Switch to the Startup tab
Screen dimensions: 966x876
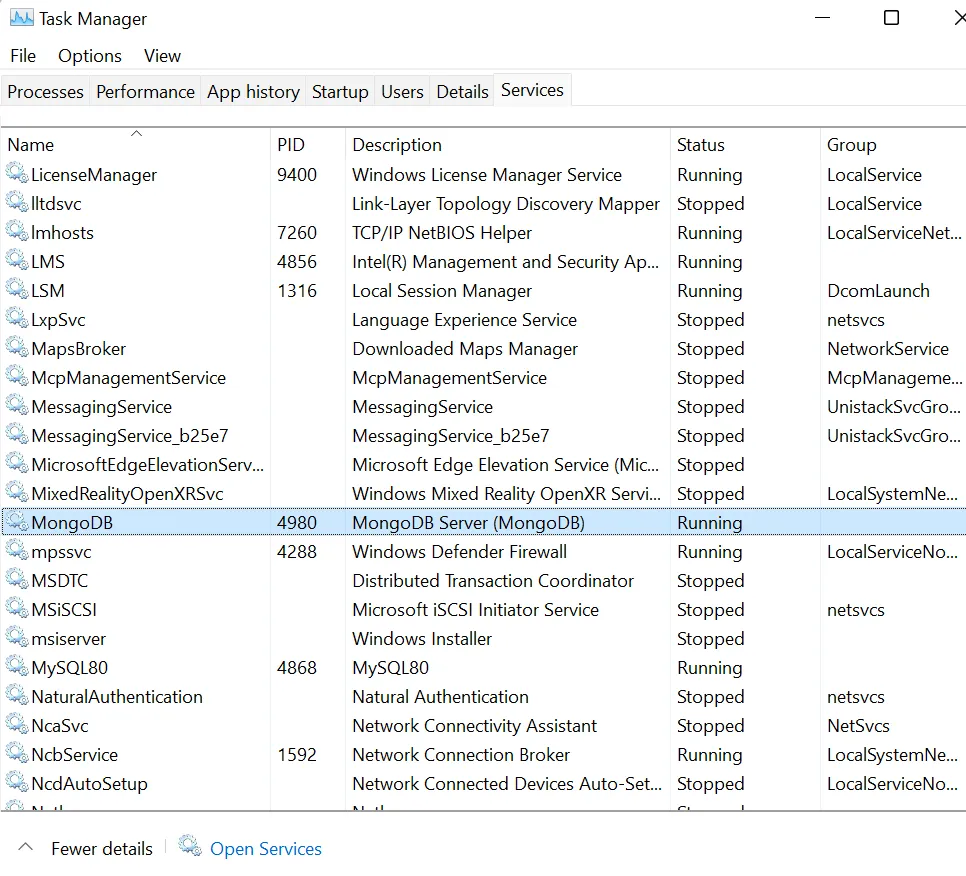[340, 92]
